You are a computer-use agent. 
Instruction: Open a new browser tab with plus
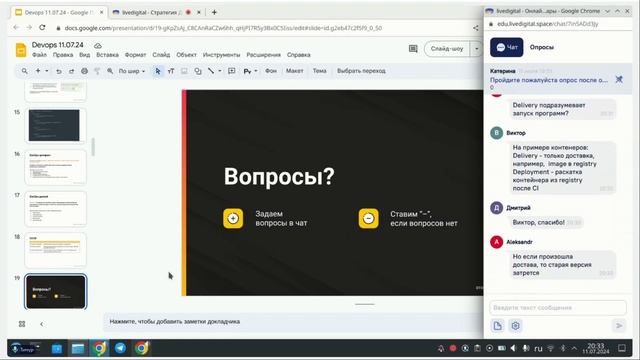pyautogui.click(x=214, y=12)
